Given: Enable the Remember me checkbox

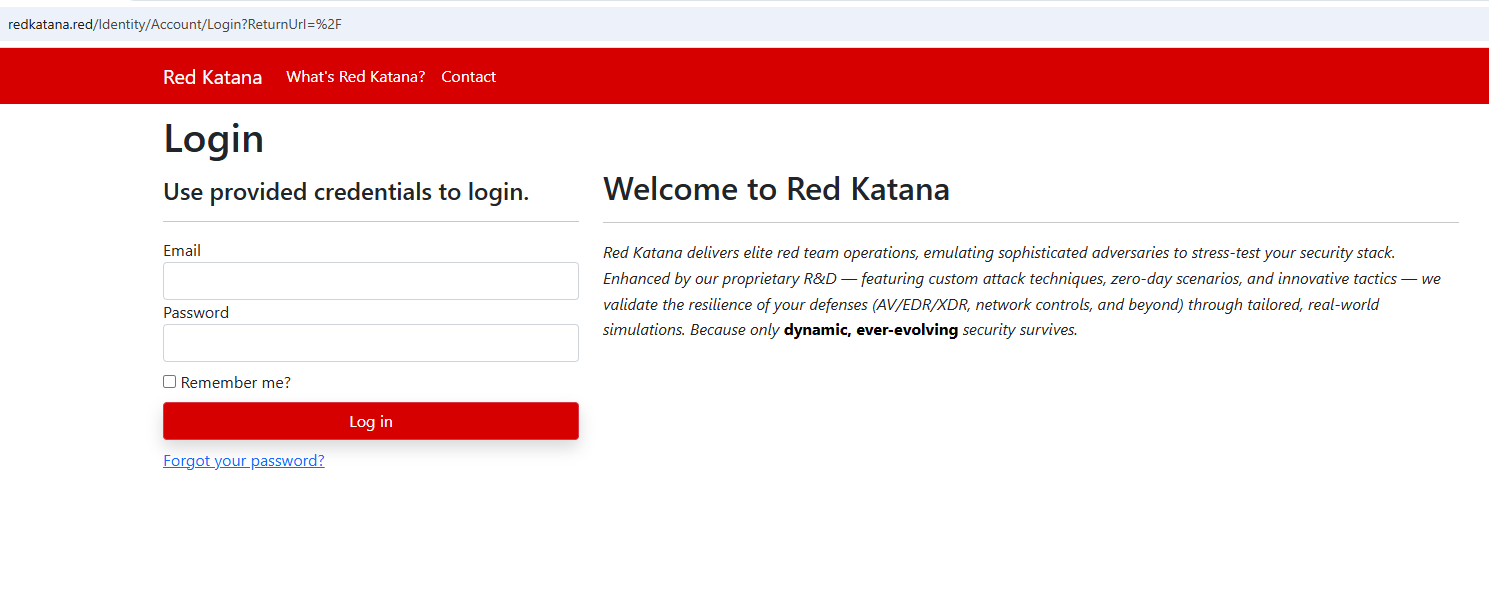Looking at the screenshot, I should pos(169,381).
